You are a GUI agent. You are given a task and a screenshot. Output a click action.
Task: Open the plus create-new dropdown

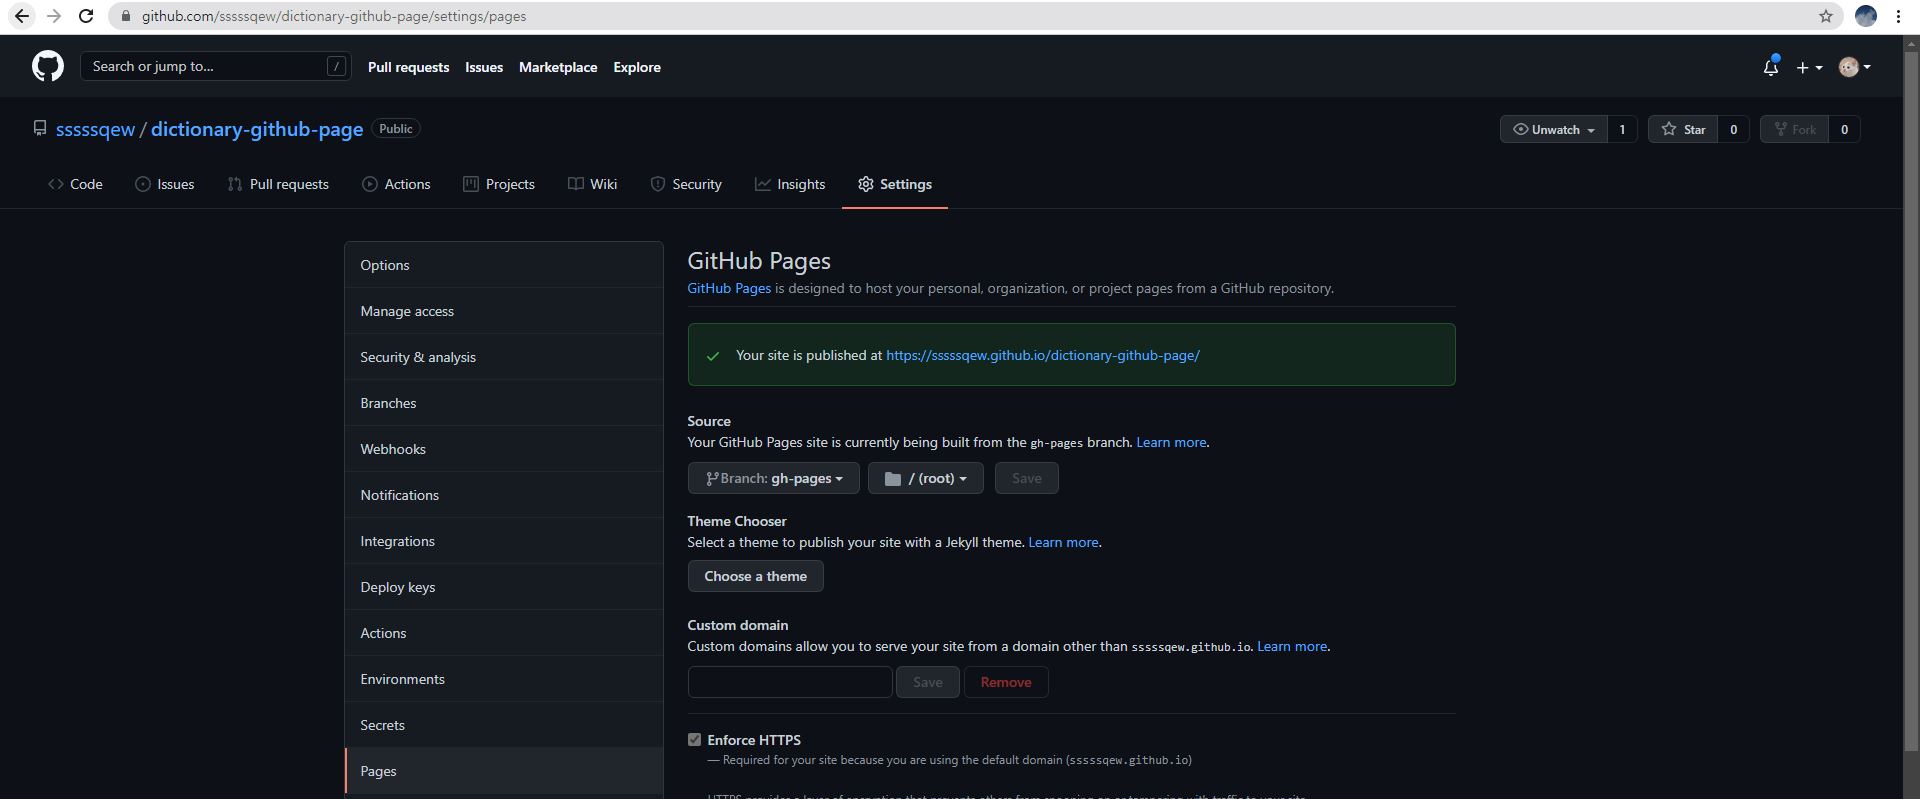pos(1809,67)
